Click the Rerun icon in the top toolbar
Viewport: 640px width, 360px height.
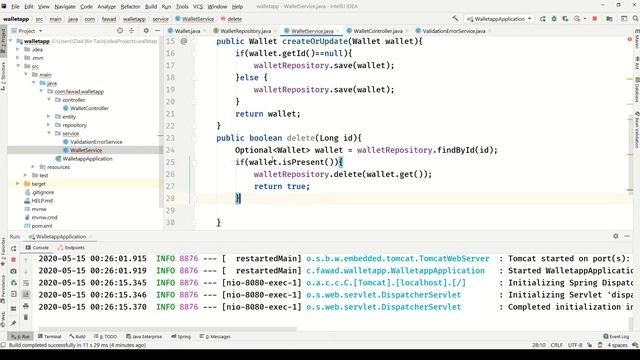tap(543, 19)
